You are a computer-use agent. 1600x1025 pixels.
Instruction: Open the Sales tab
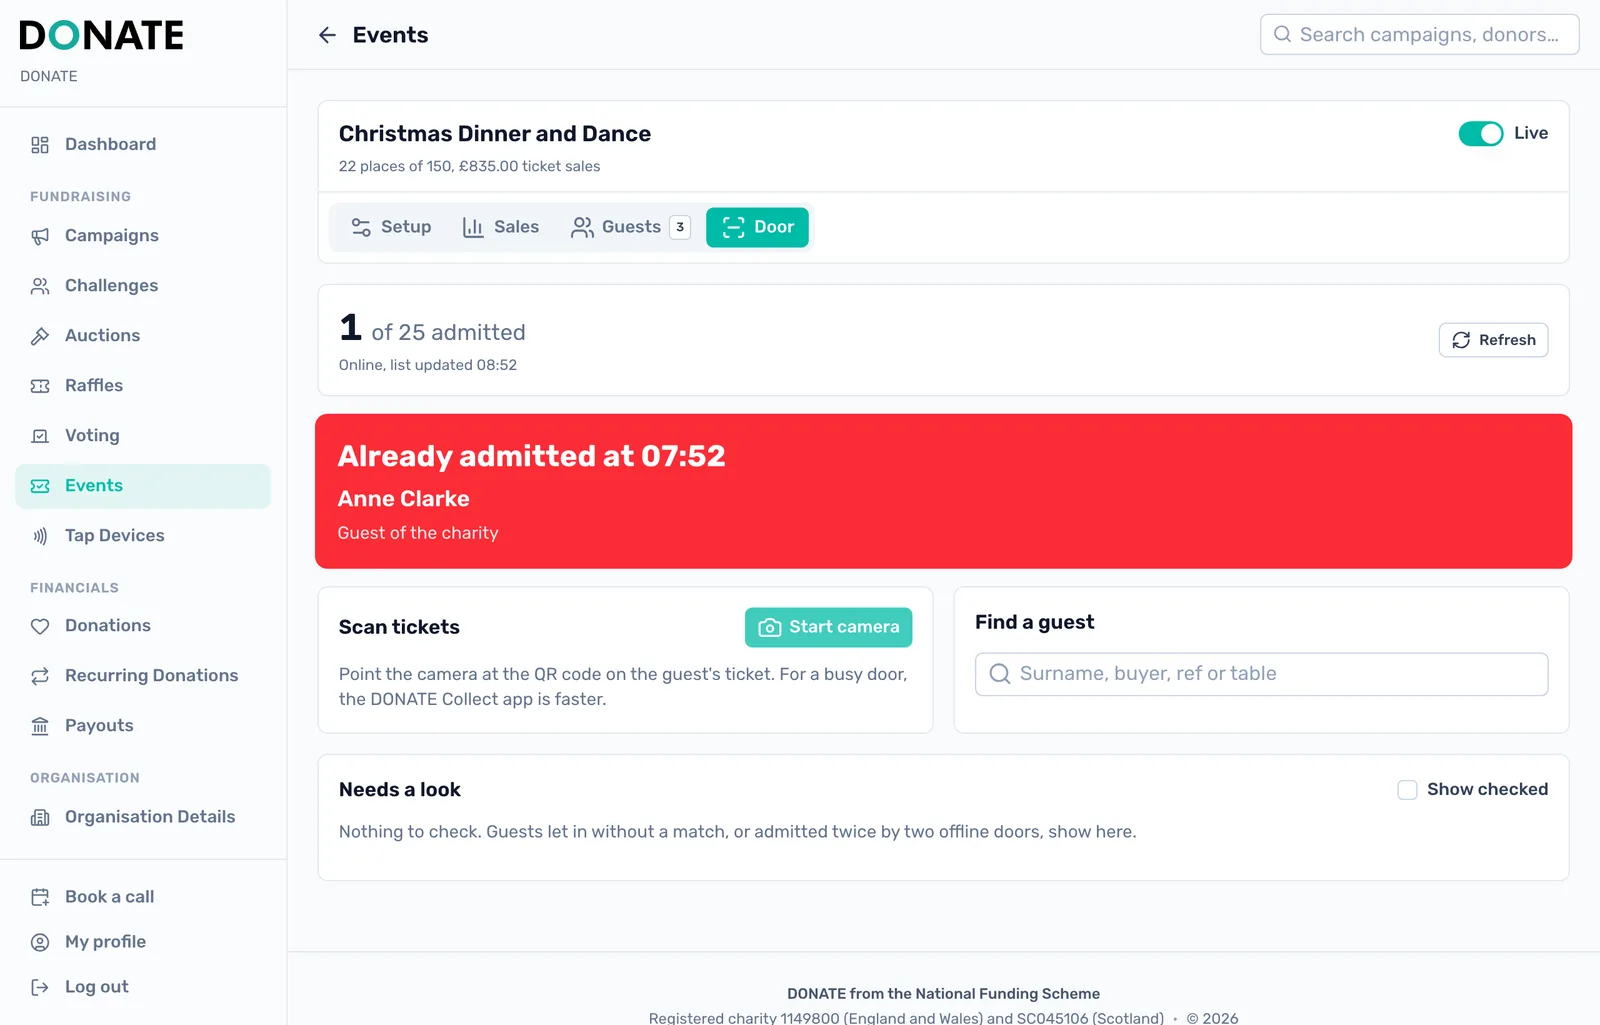click(501, 227)
